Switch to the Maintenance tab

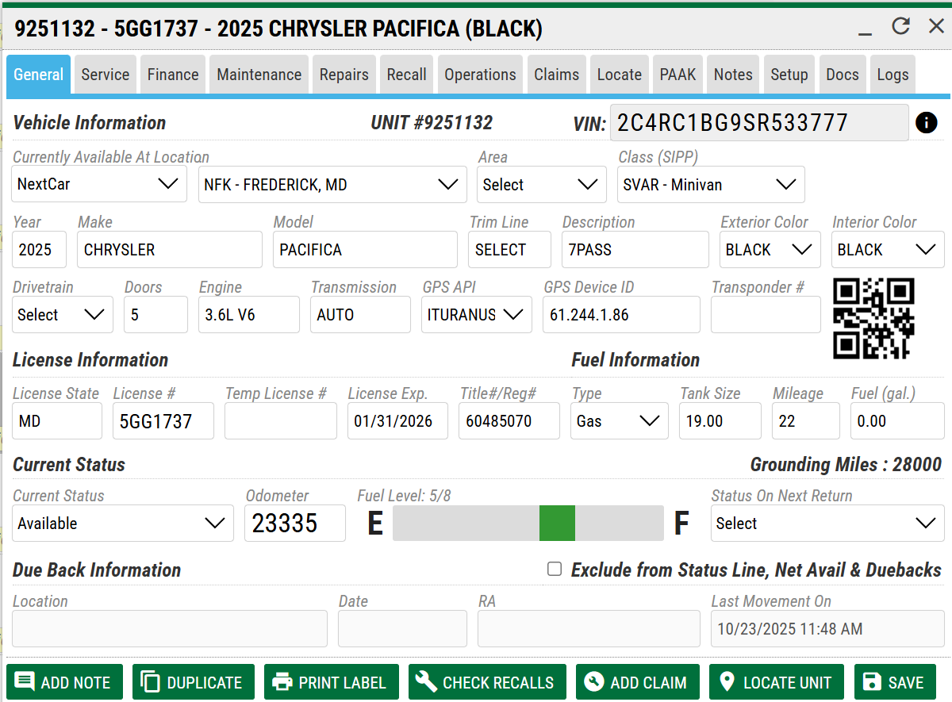pos(259,75)
